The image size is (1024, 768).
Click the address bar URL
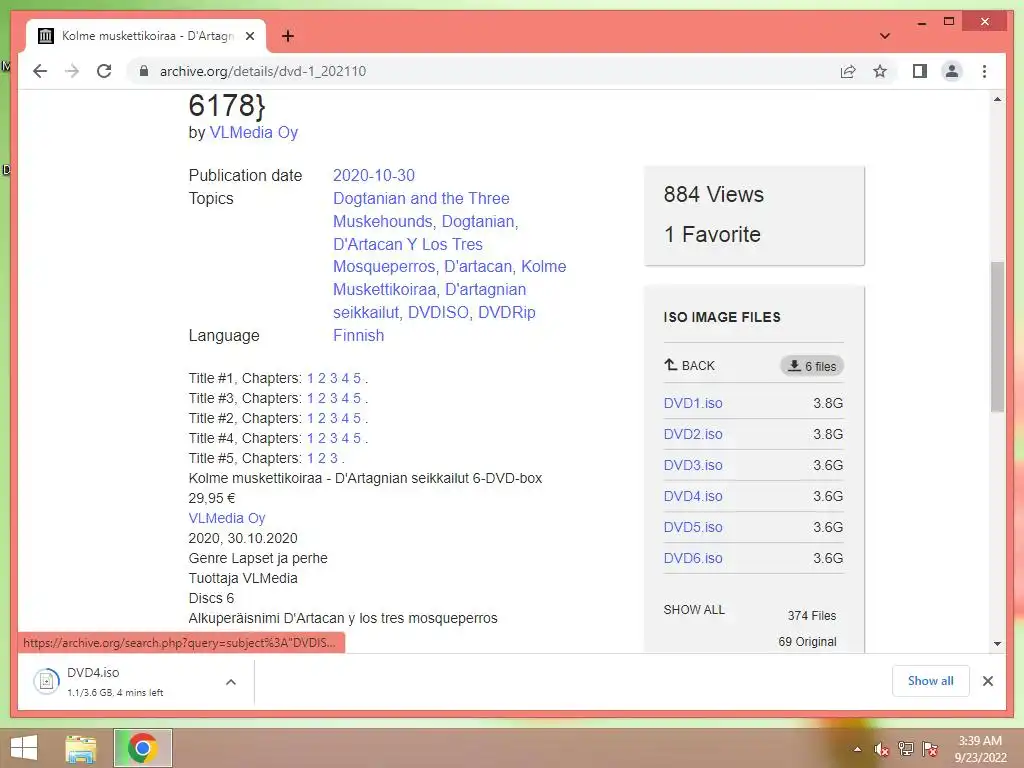point(263,71)
